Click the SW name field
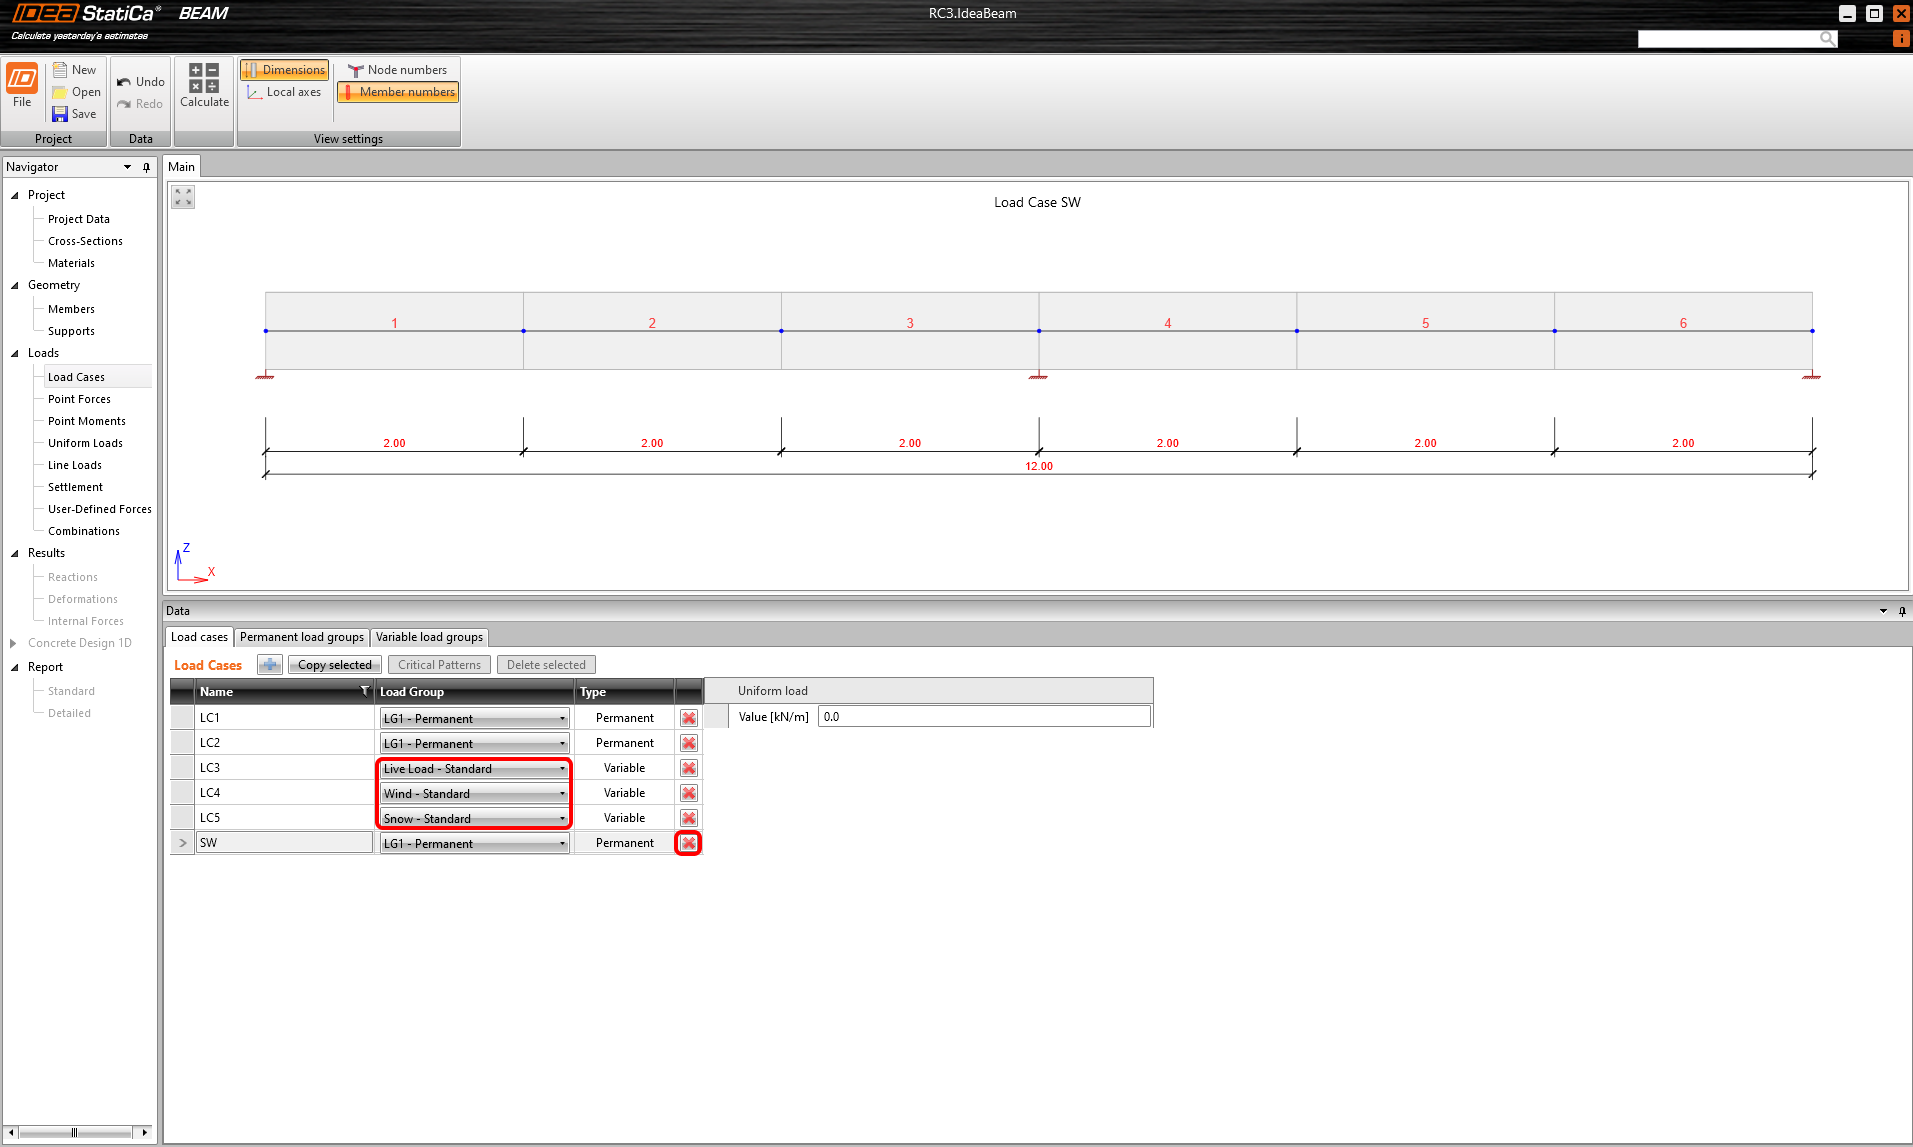The height and width of the screenshot is (1147, 1913). click(x=285, y=843)
